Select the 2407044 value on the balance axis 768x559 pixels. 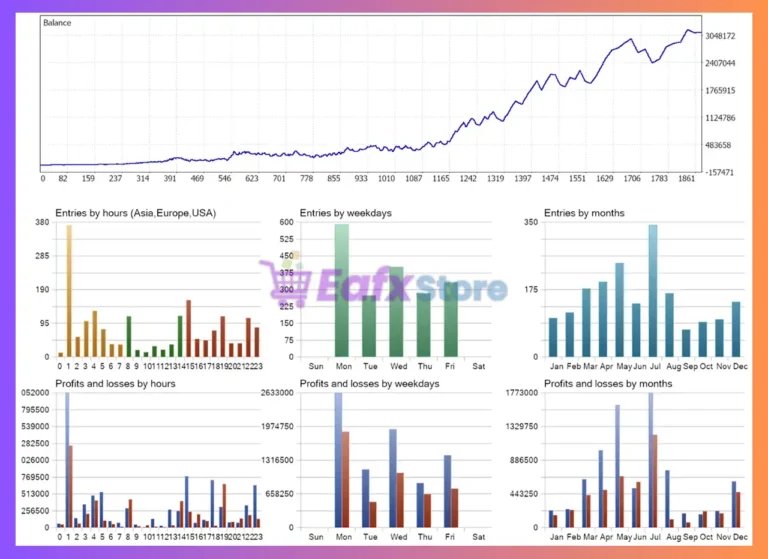click(x=720, y=63)
